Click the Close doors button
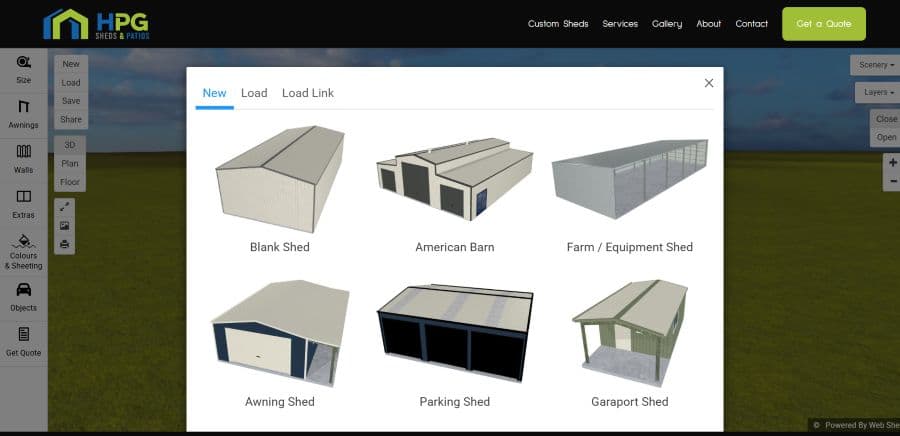This screenshot has width=900, height=436. [x=886, y=119]
